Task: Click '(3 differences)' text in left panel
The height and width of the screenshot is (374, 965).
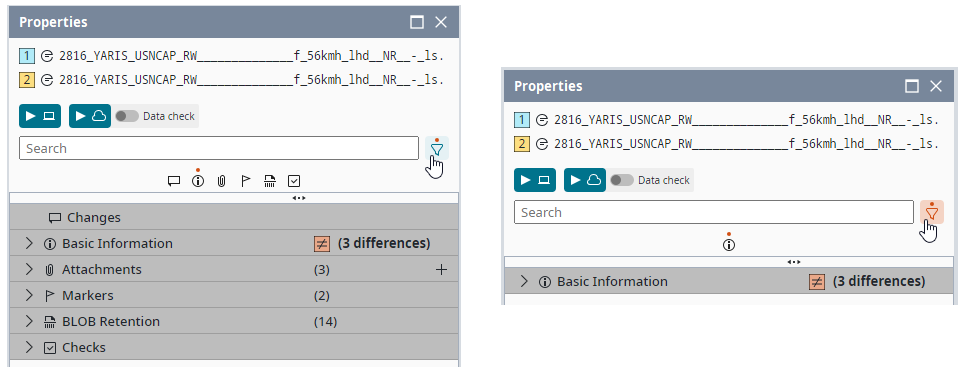Action: click(383, 244)
